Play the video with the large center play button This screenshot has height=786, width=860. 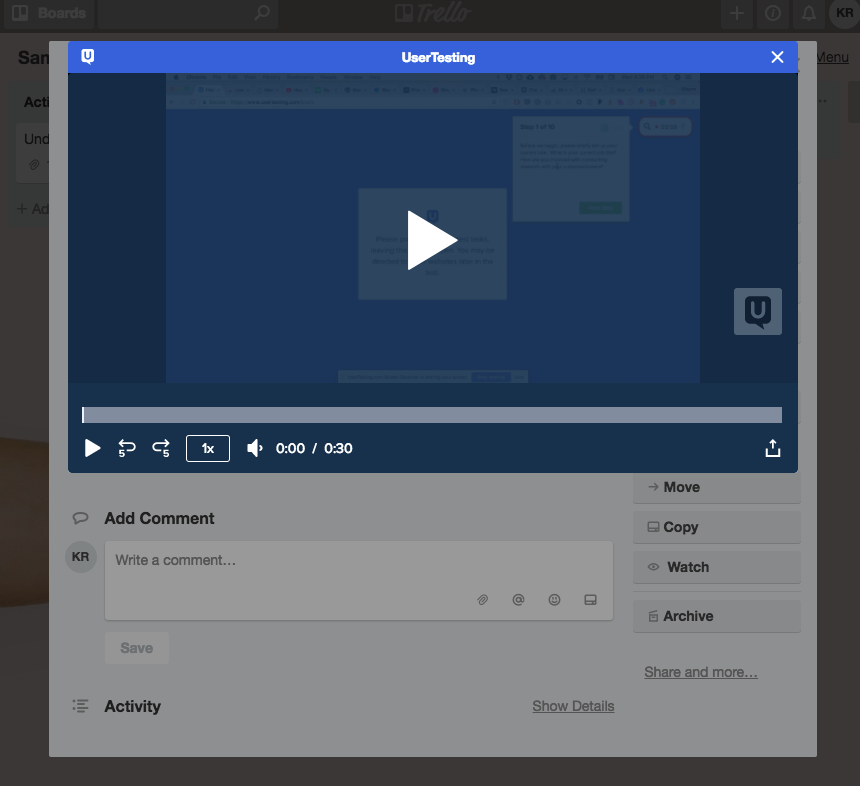tap(432, 240)
